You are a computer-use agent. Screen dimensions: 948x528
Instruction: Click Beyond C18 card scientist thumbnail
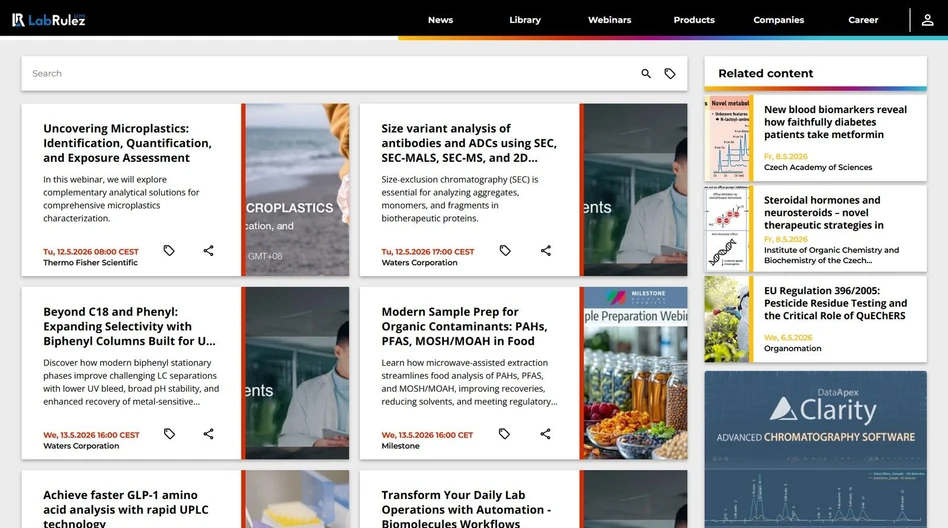tap(296, 373)
